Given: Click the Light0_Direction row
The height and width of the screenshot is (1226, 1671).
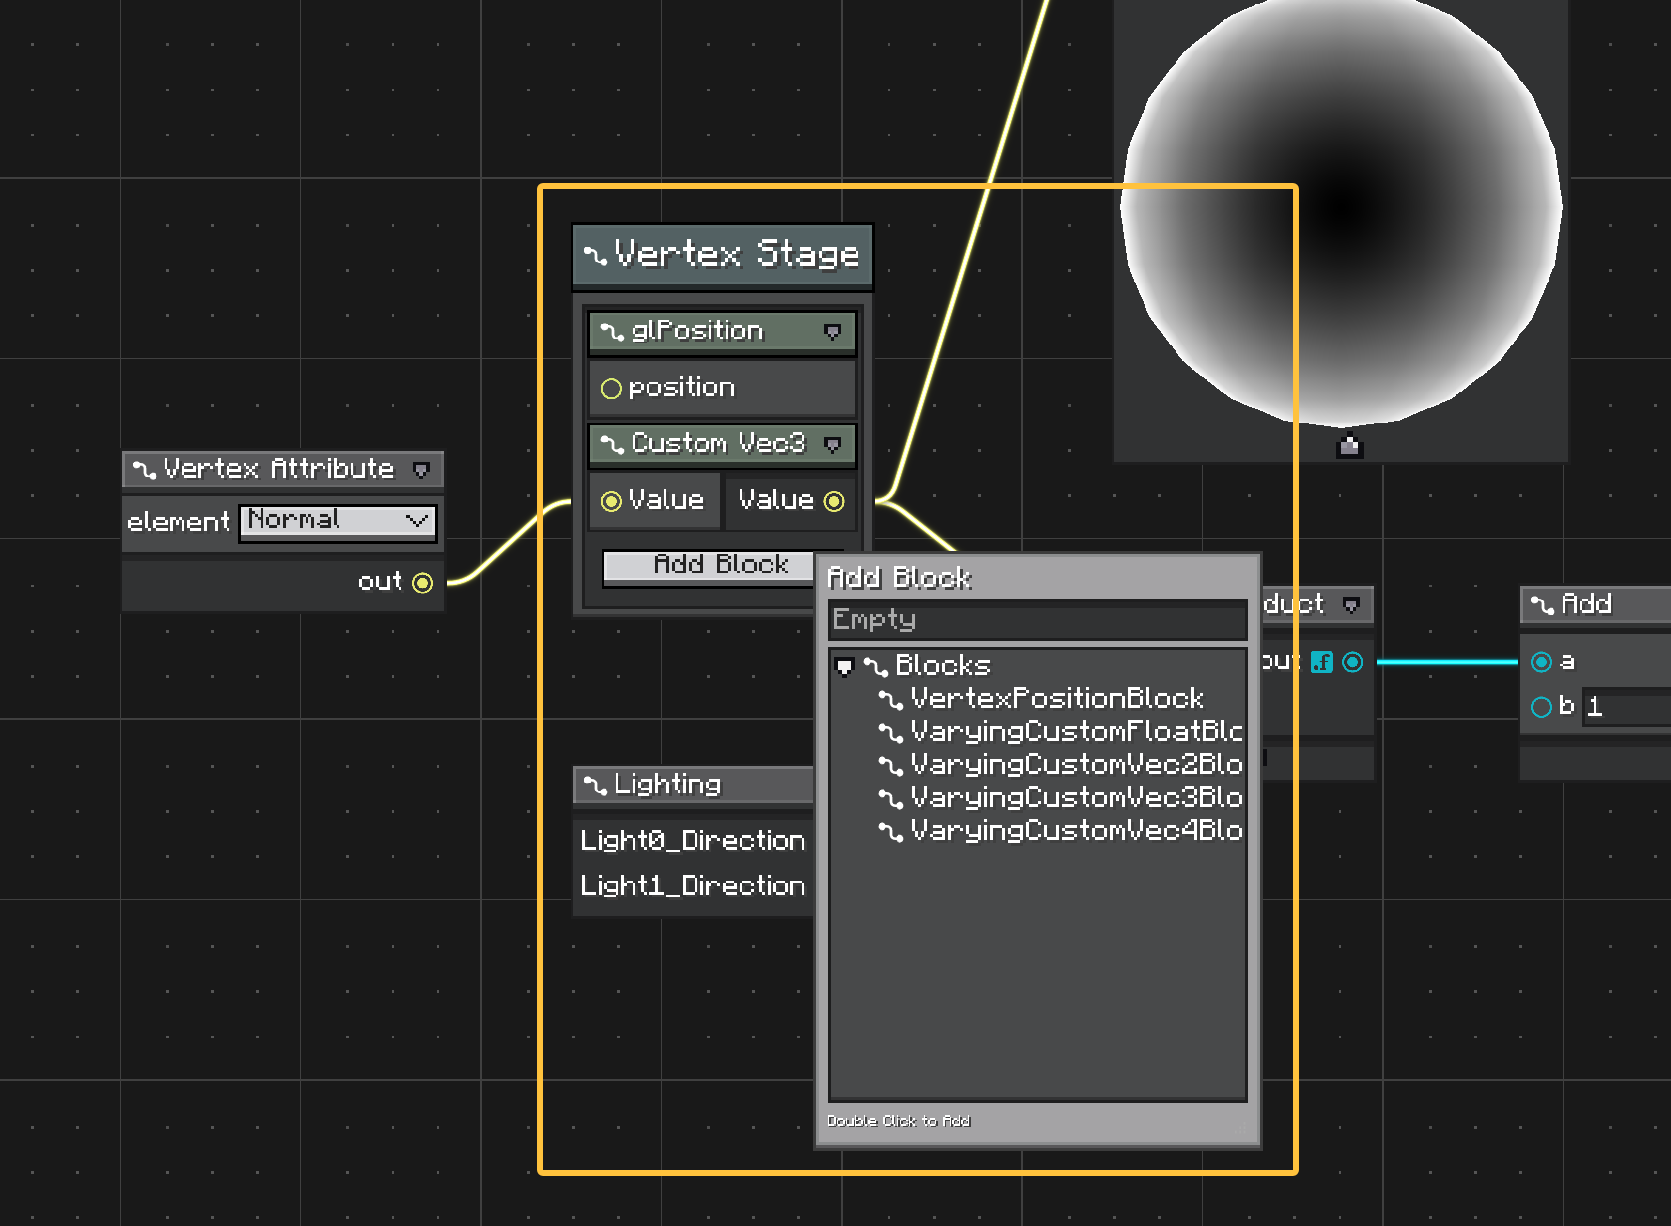Looking at the screenshot, I should pyautogui.click(x=693, y=840).
